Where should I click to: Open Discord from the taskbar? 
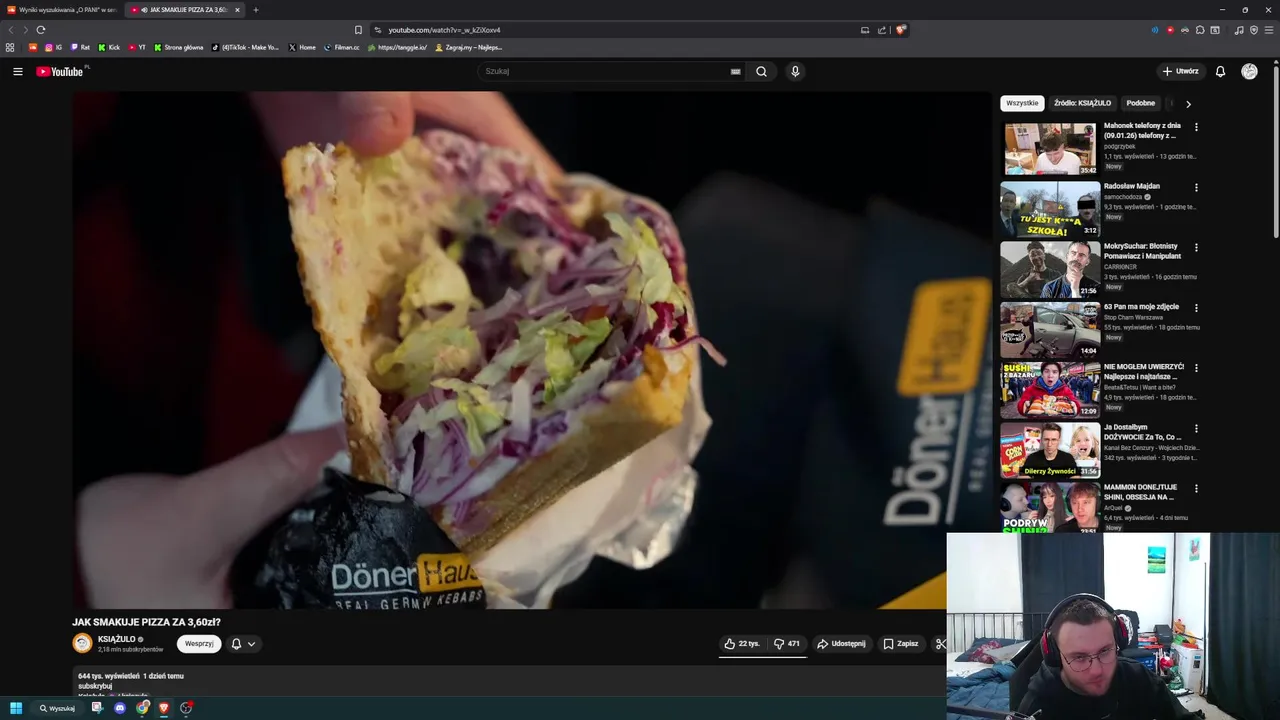(x=120, y=708)
